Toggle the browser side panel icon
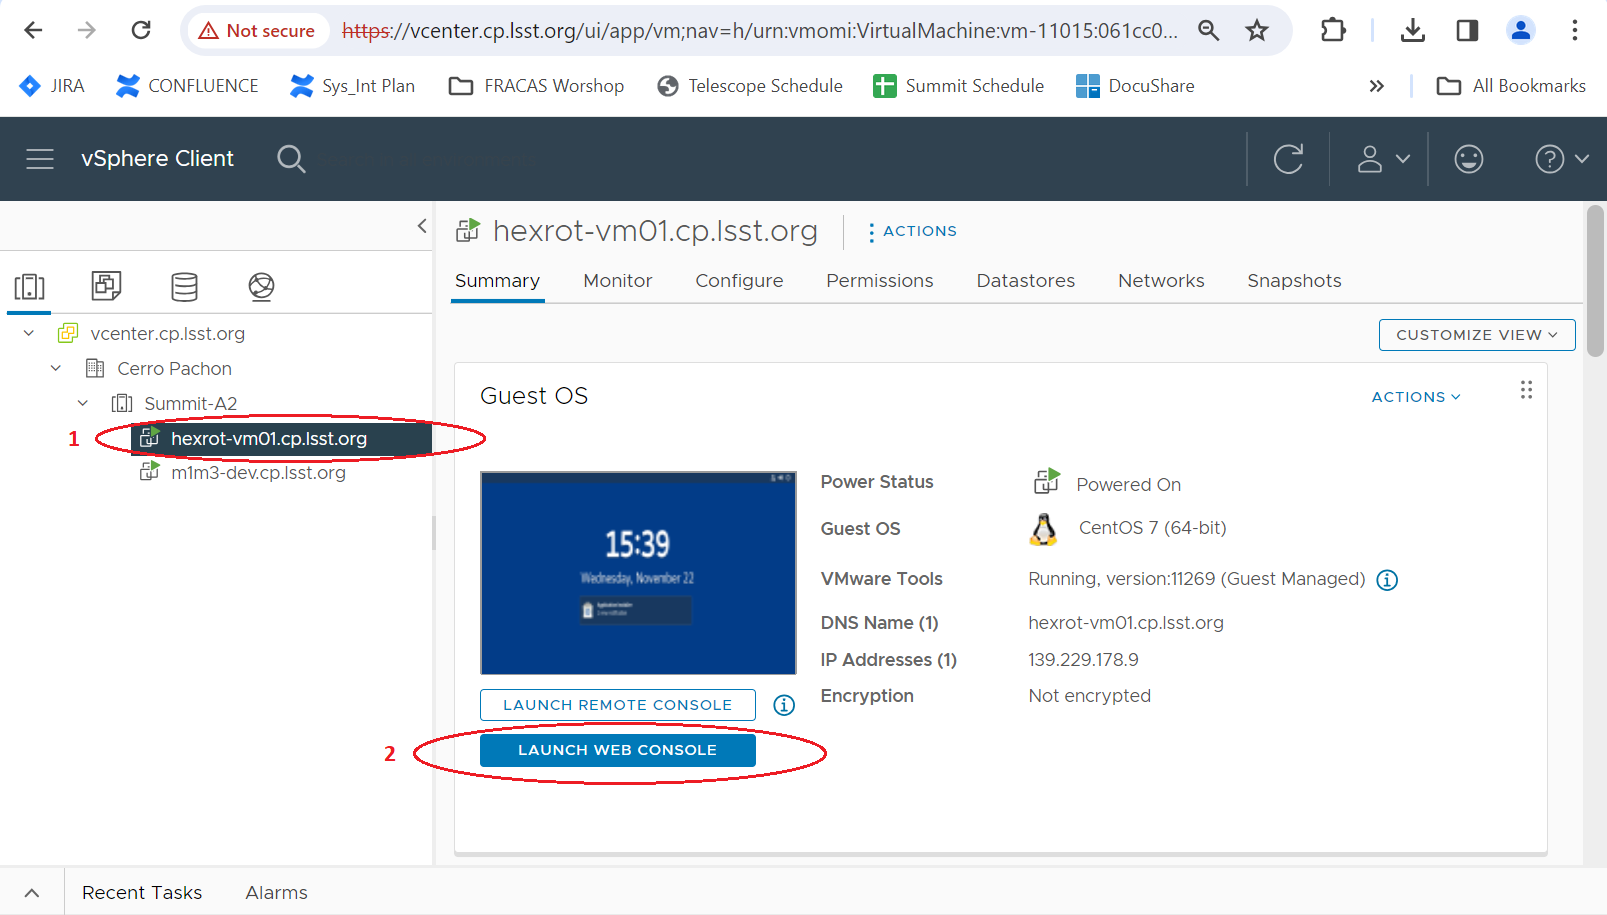 (x=1467, y=31)
